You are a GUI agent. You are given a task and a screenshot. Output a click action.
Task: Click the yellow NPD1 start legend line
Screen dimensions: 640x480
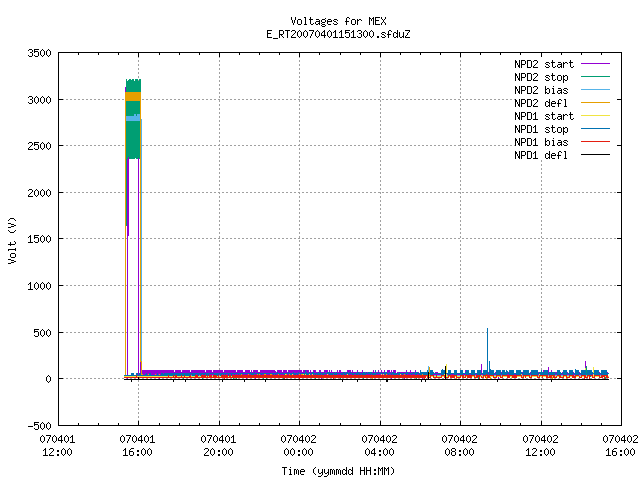pyautogui.click(x=596, y=116)
